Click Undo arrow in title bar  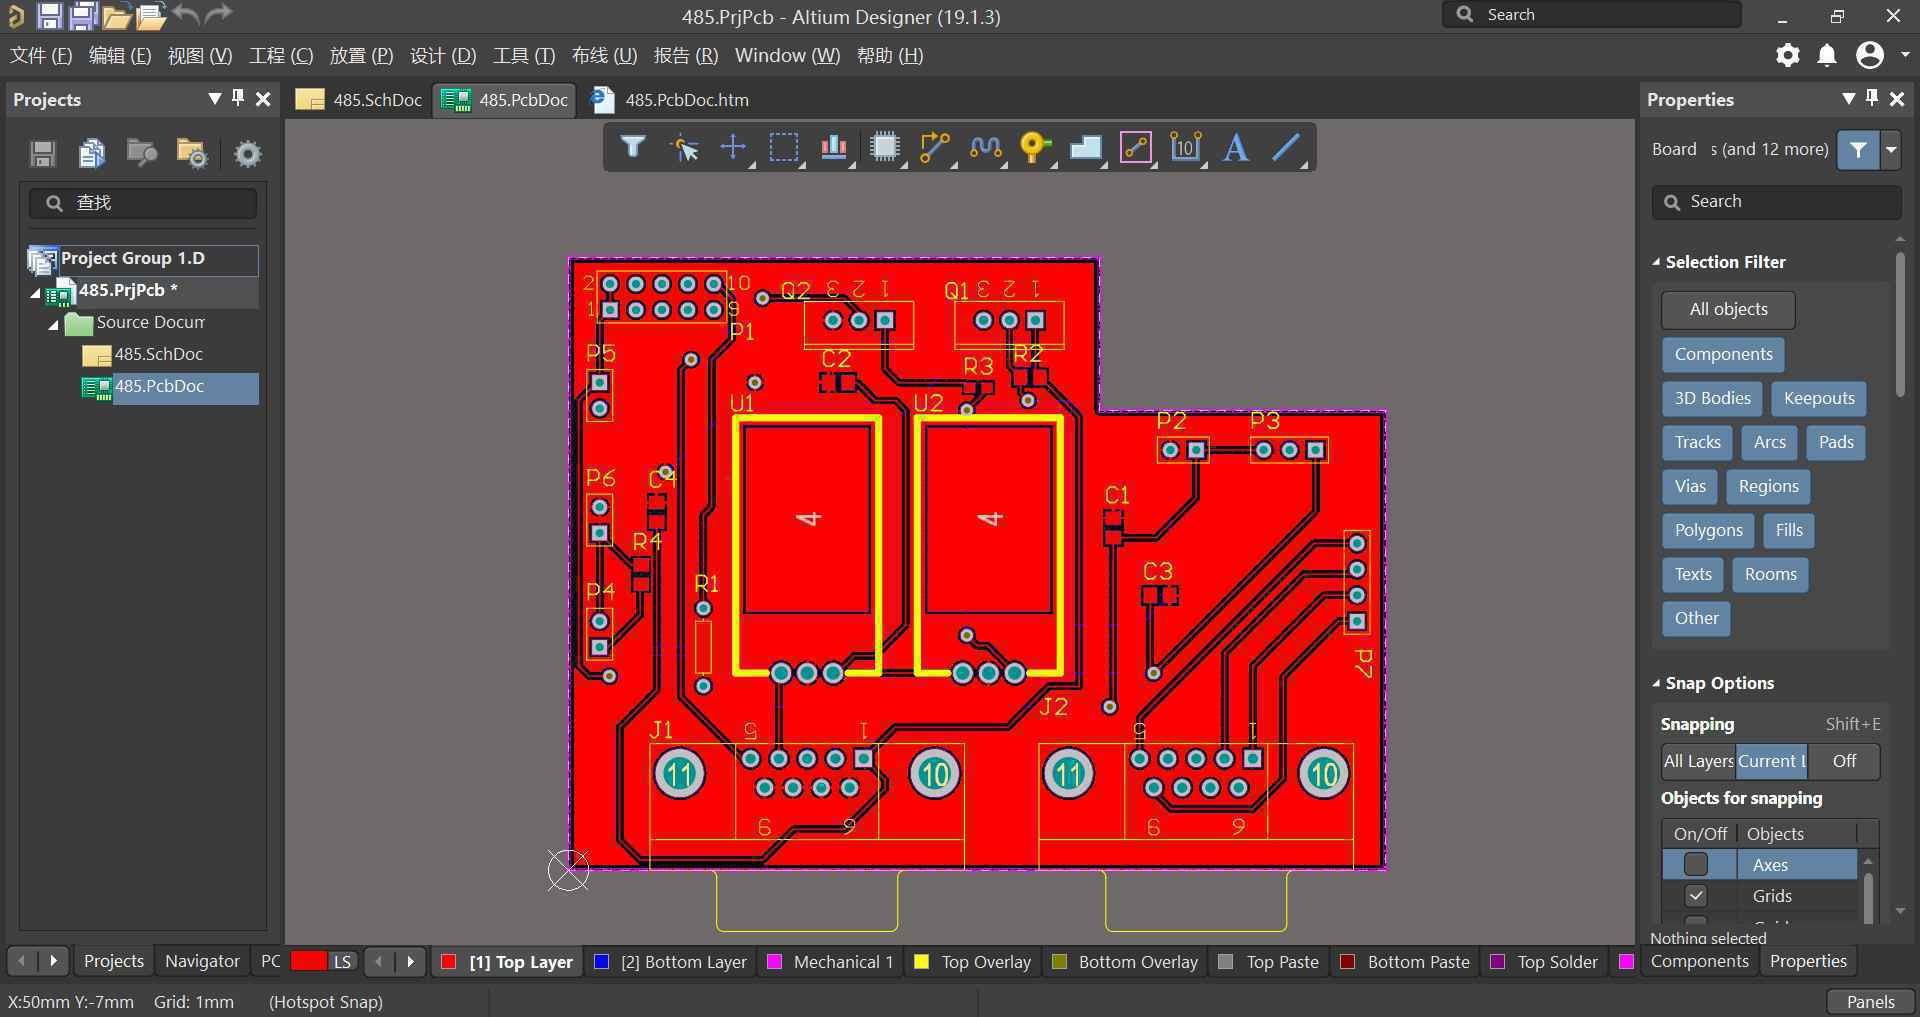pos(185,15)
